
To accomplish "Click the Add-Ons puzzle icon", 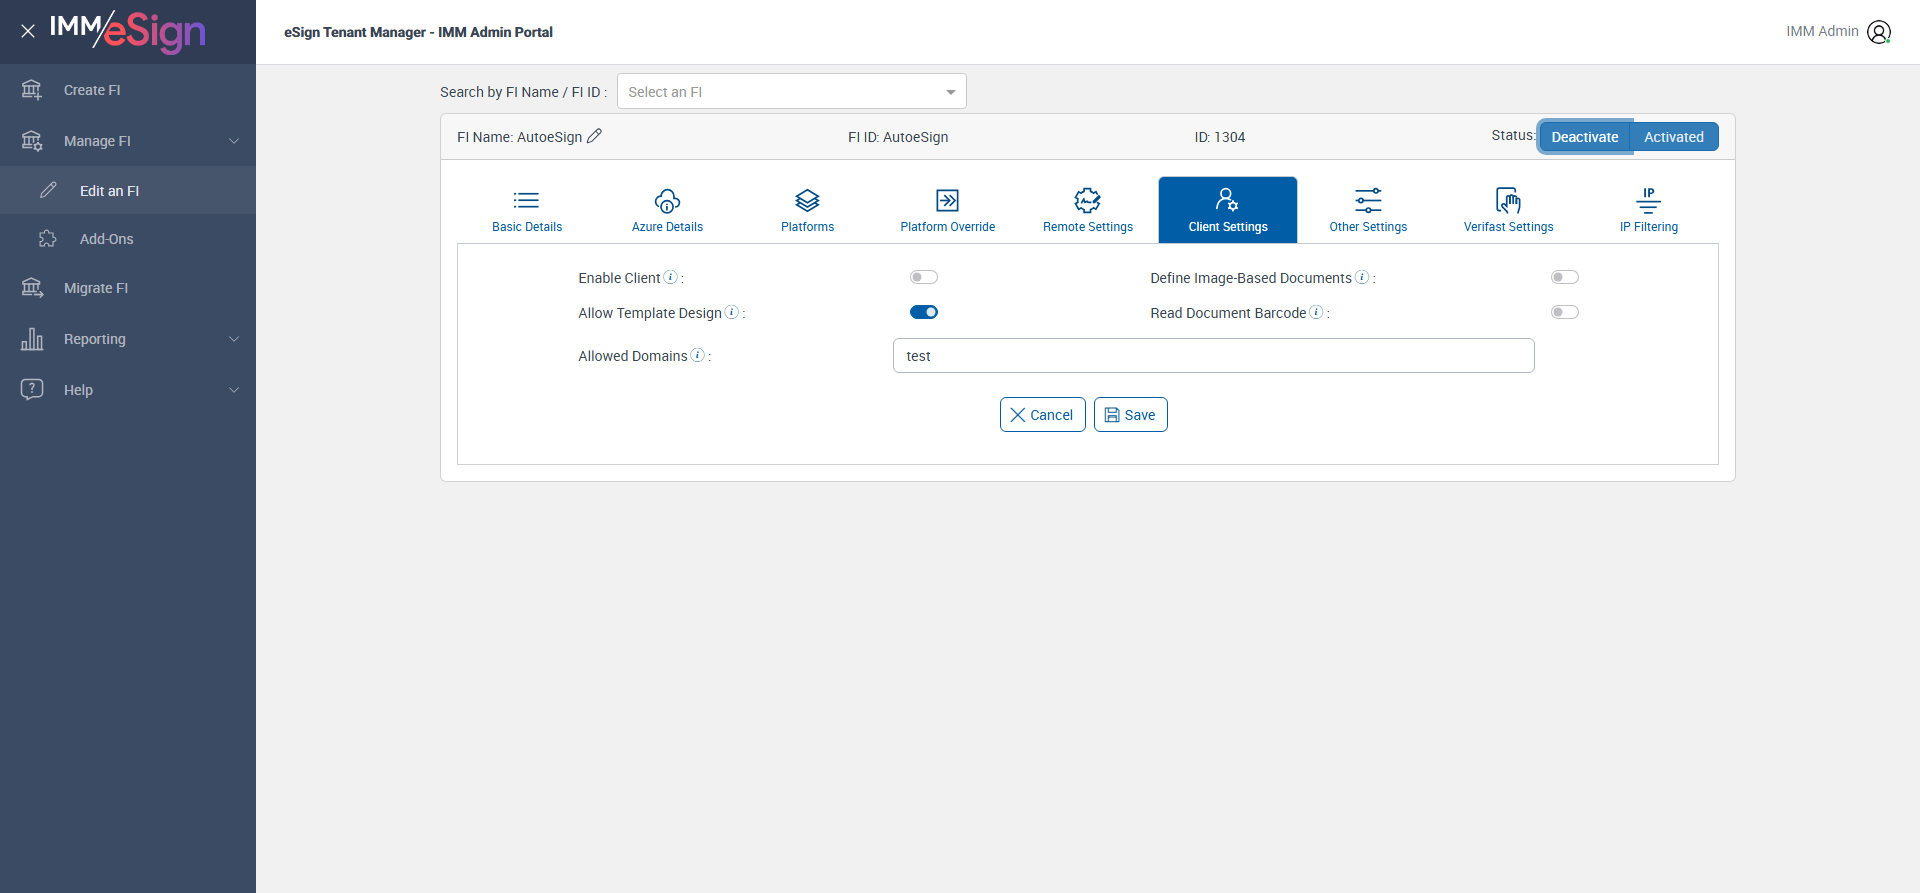I will [x=48, y=239].
